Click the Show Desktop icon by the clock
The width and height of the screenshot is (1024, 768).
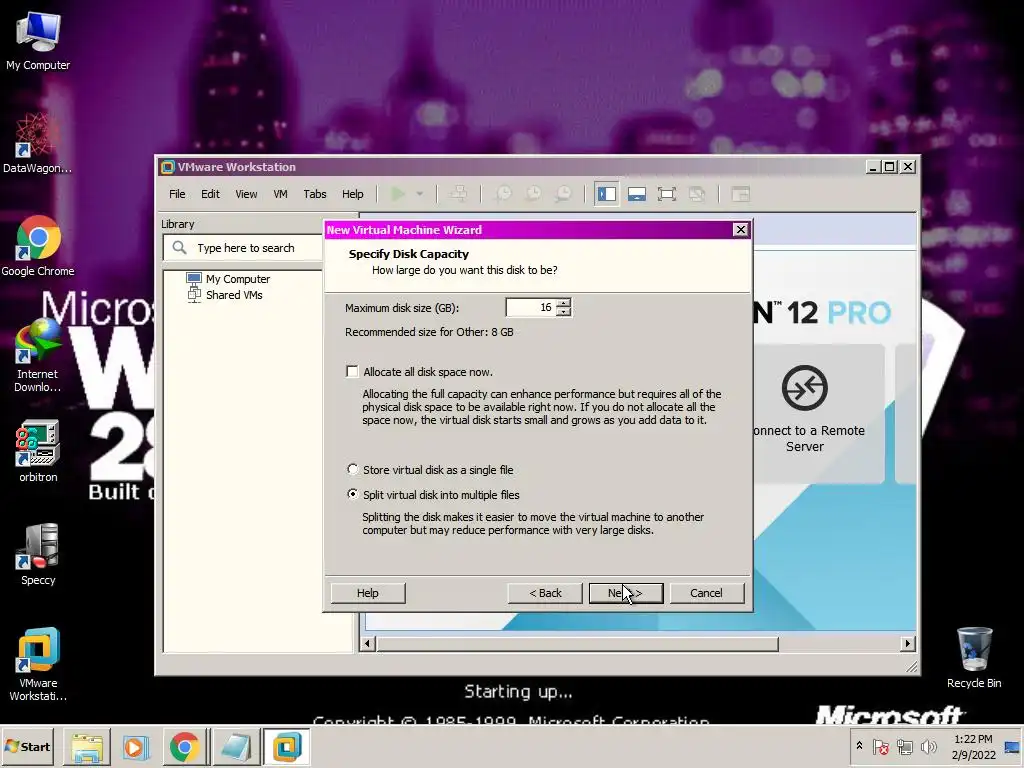tap(1012, 746)
